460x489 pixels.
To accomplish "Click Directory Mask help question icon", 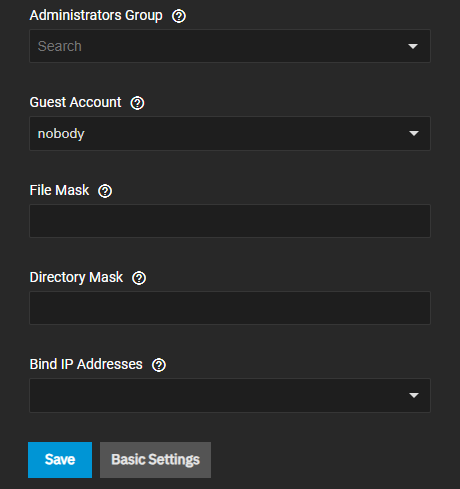I will [139, 278].
